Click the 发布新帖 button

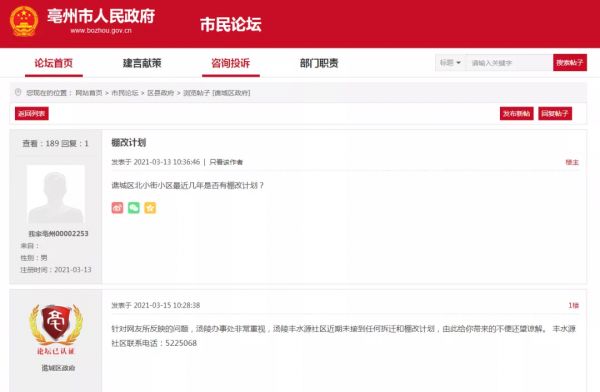517,113
